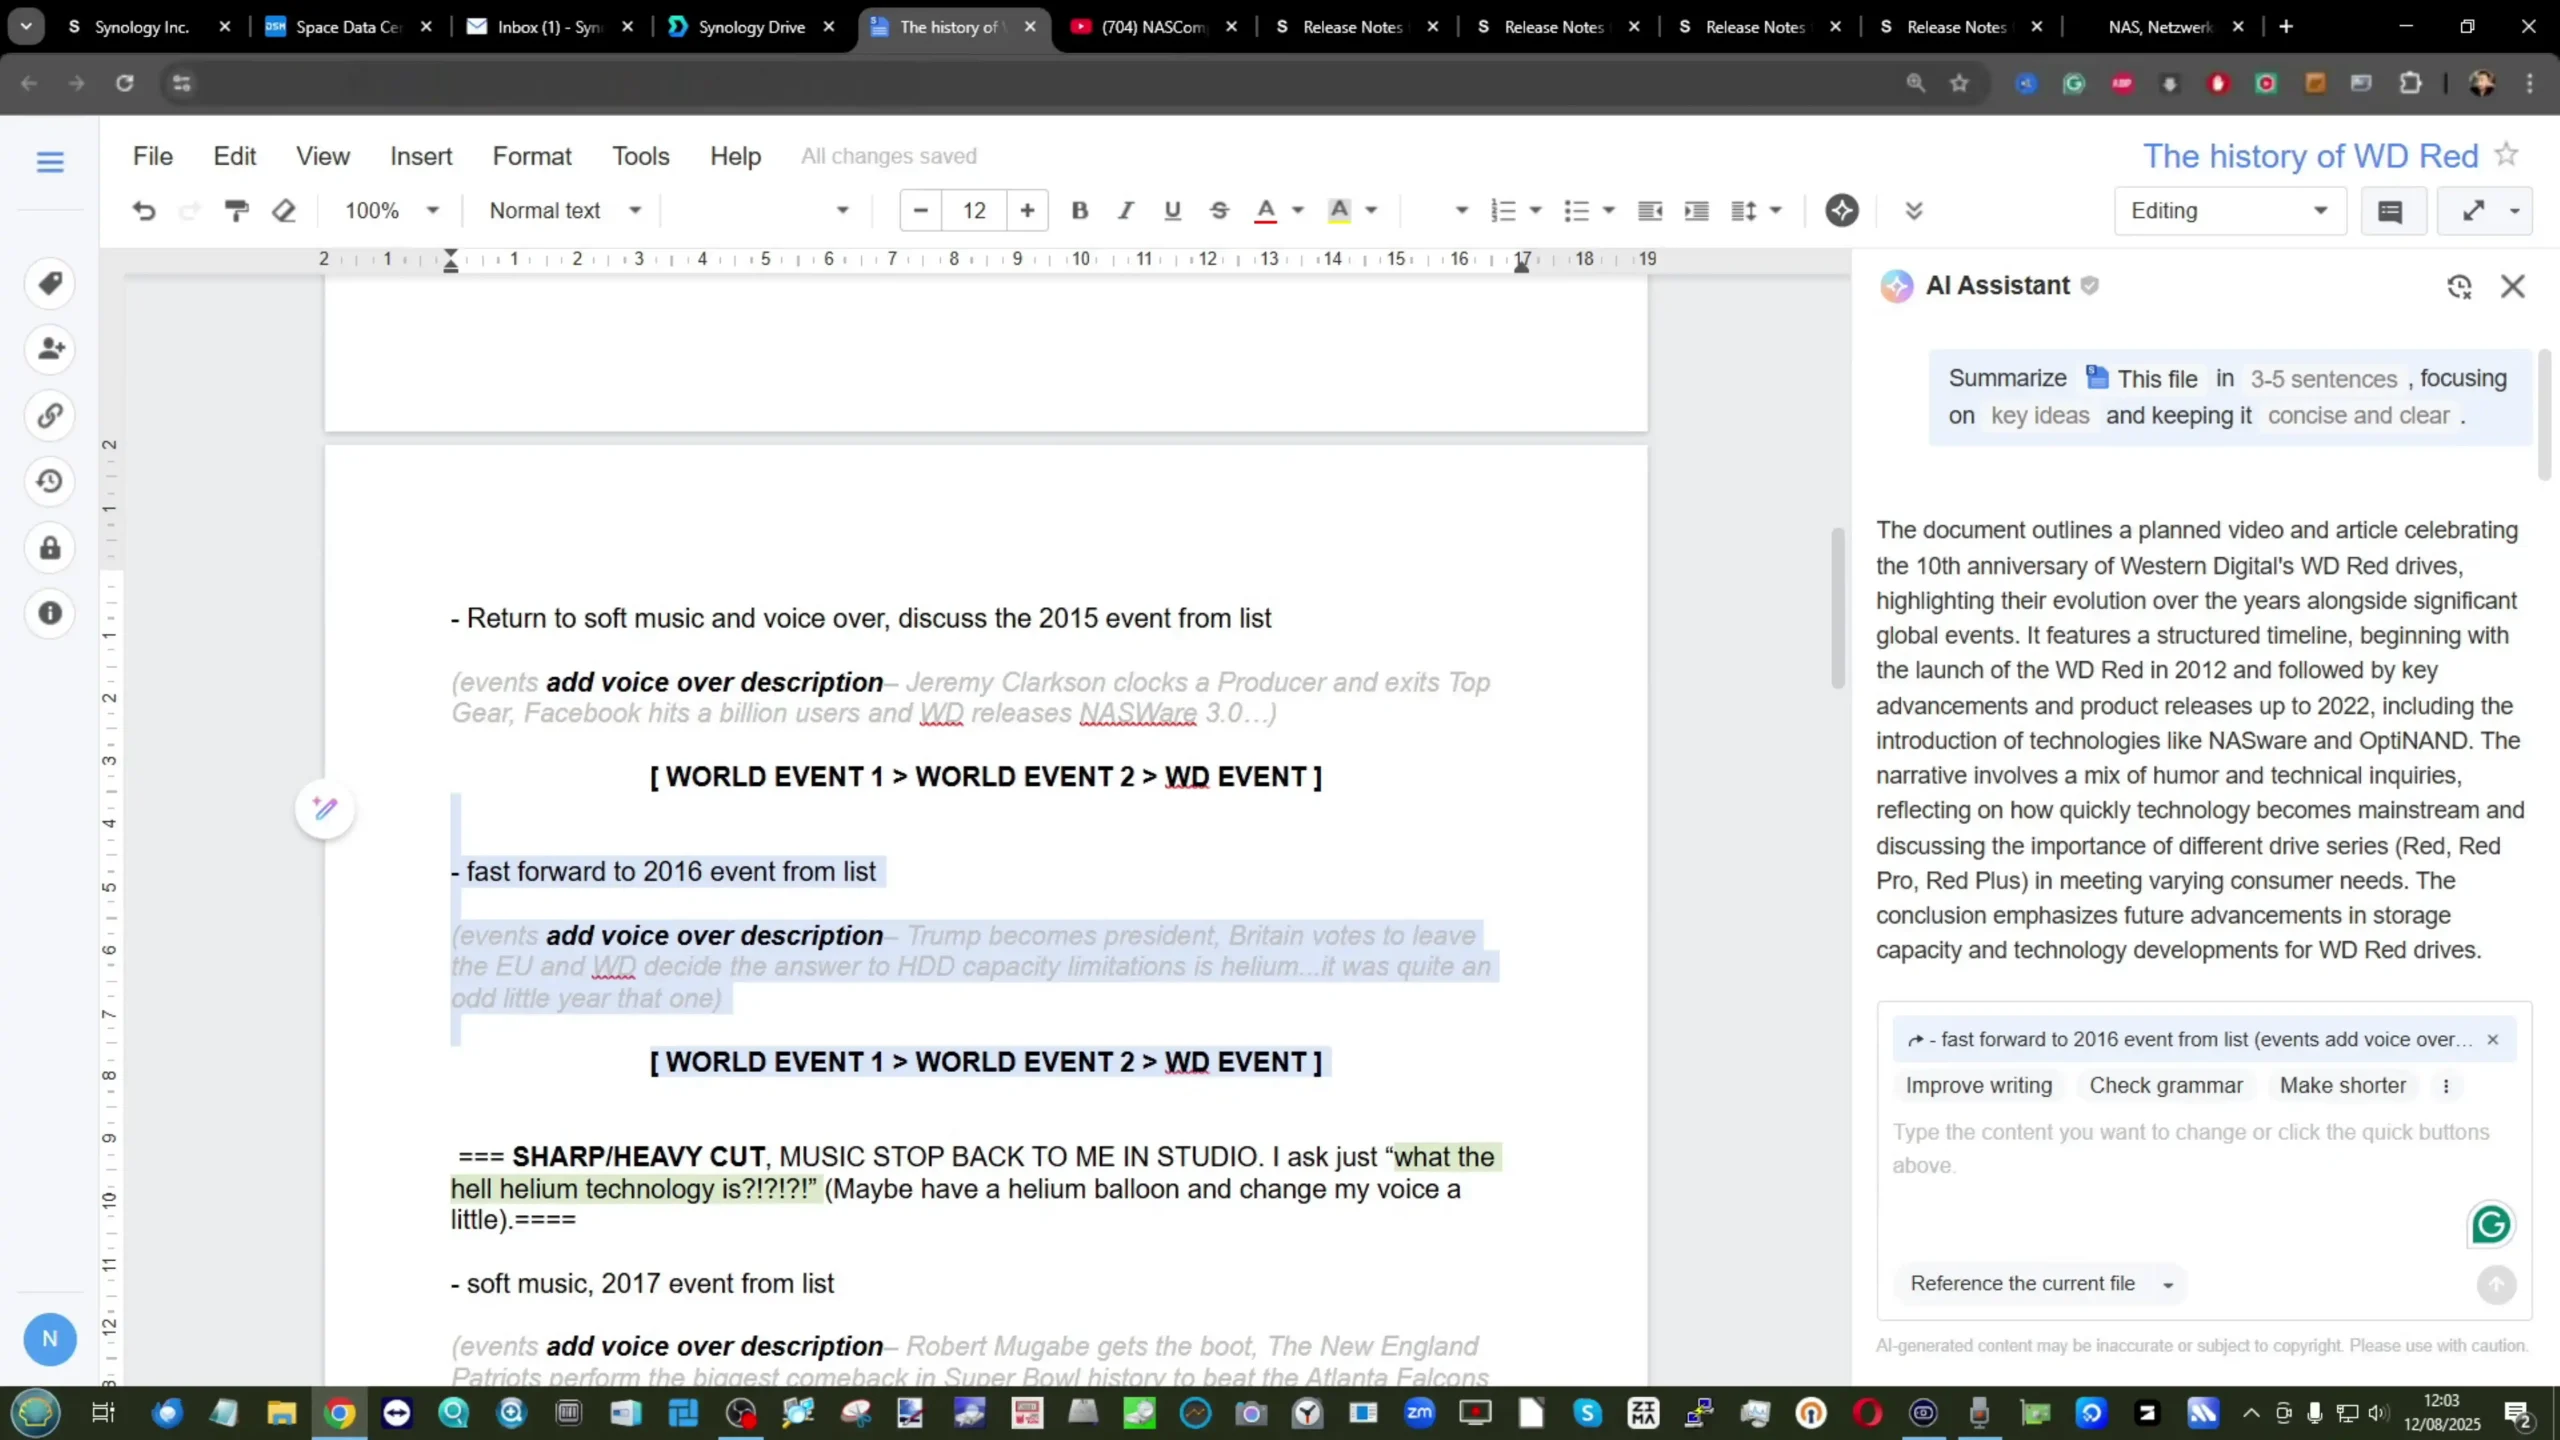2560x1440 pixels.
Task: Open the highlight color picker arrow
Action: pos(1371,211)
